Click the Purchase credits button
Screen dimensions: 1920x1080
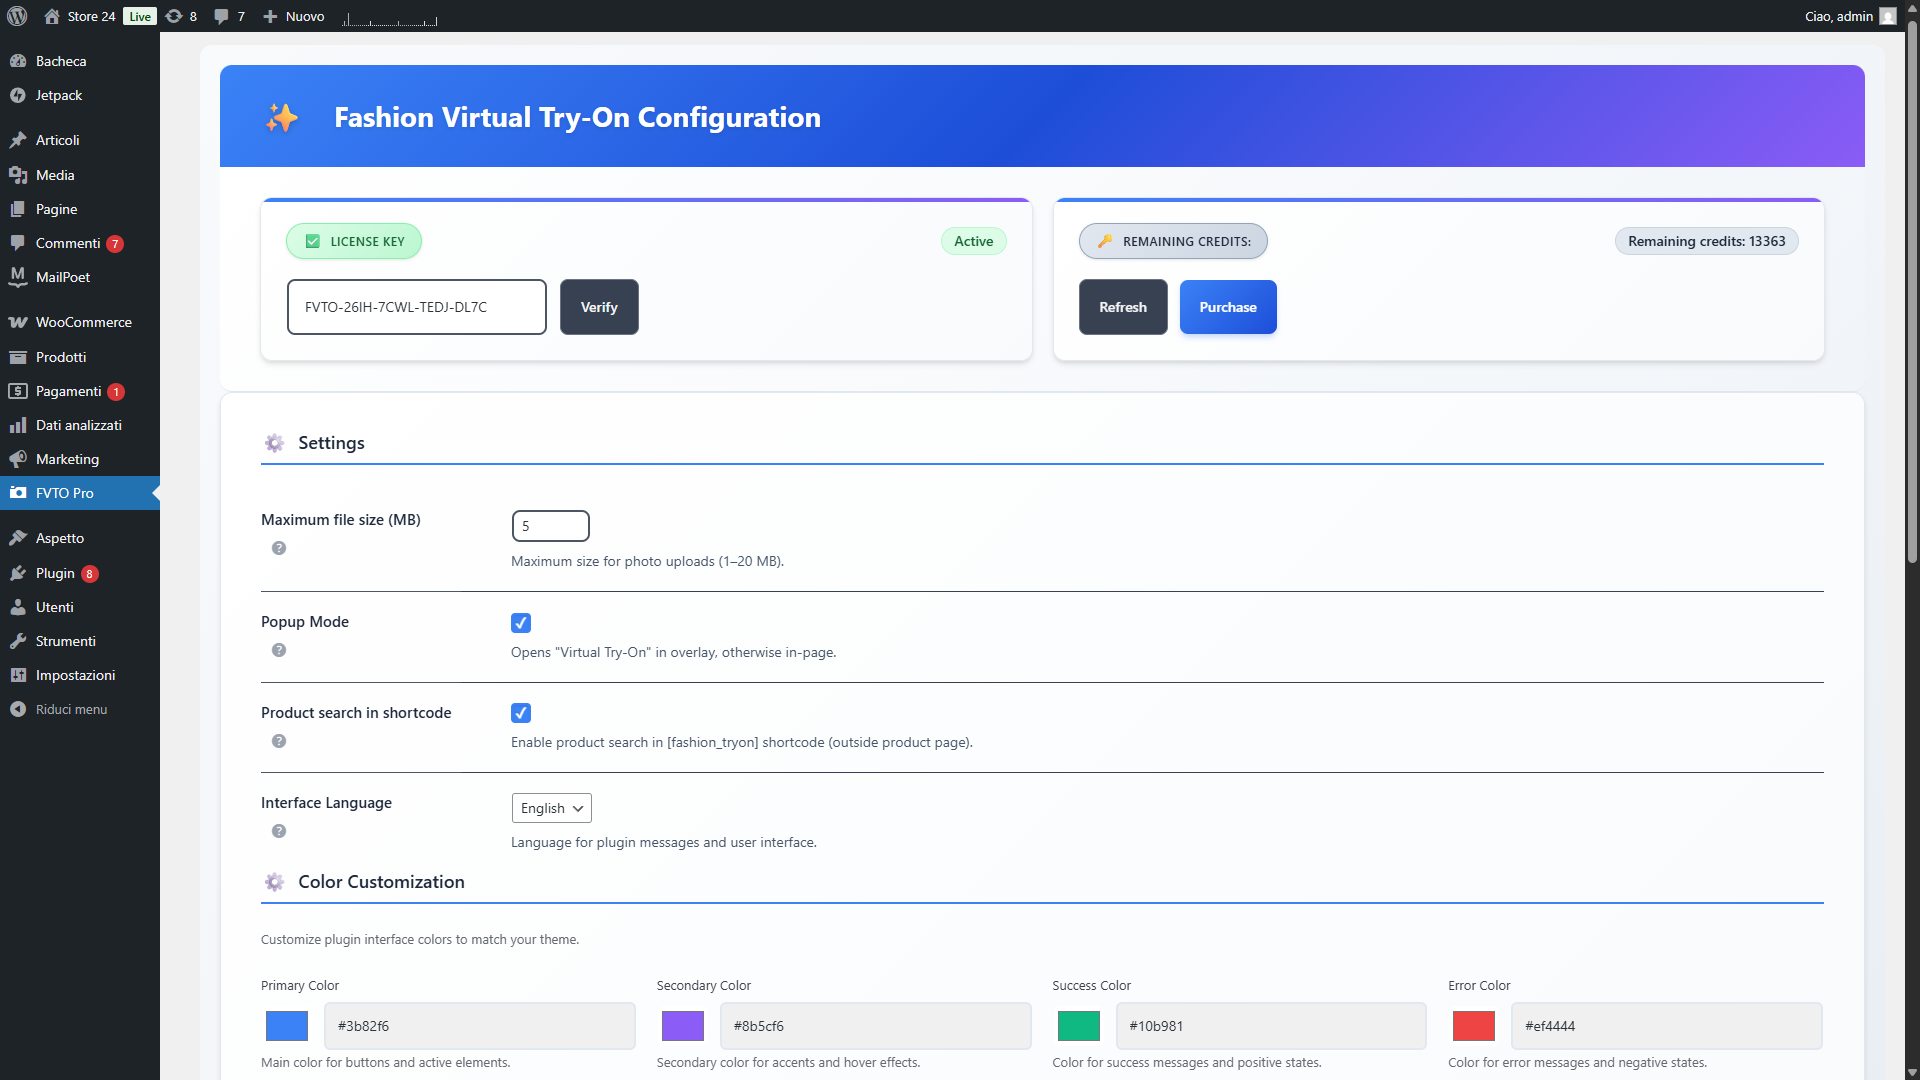1227,307
